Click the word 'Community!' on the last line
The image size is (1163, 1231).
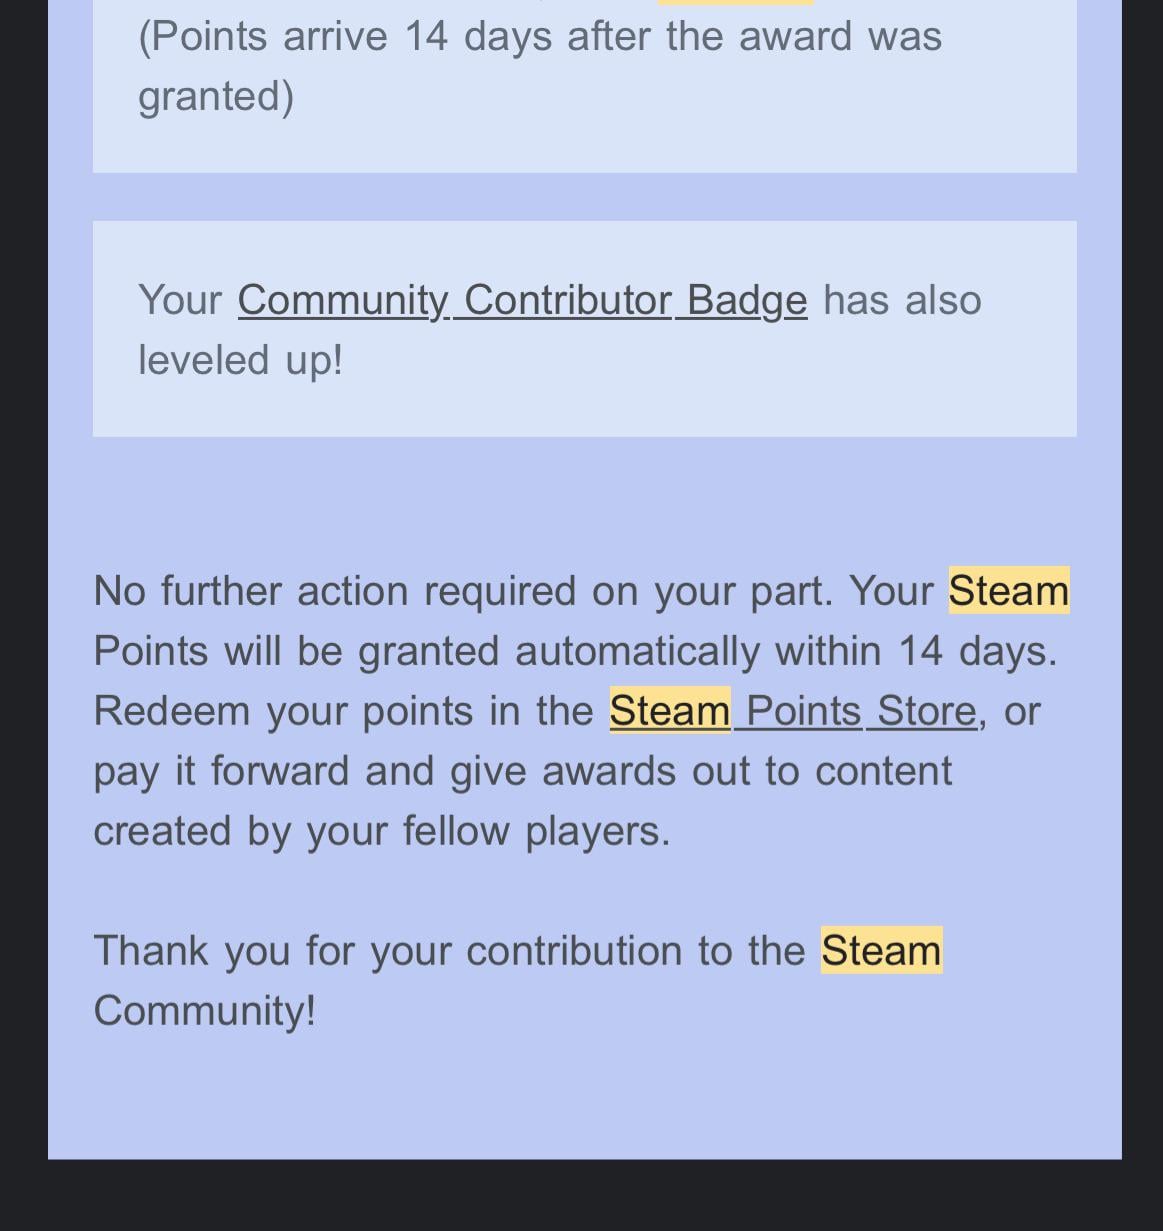pos(204,1010)
